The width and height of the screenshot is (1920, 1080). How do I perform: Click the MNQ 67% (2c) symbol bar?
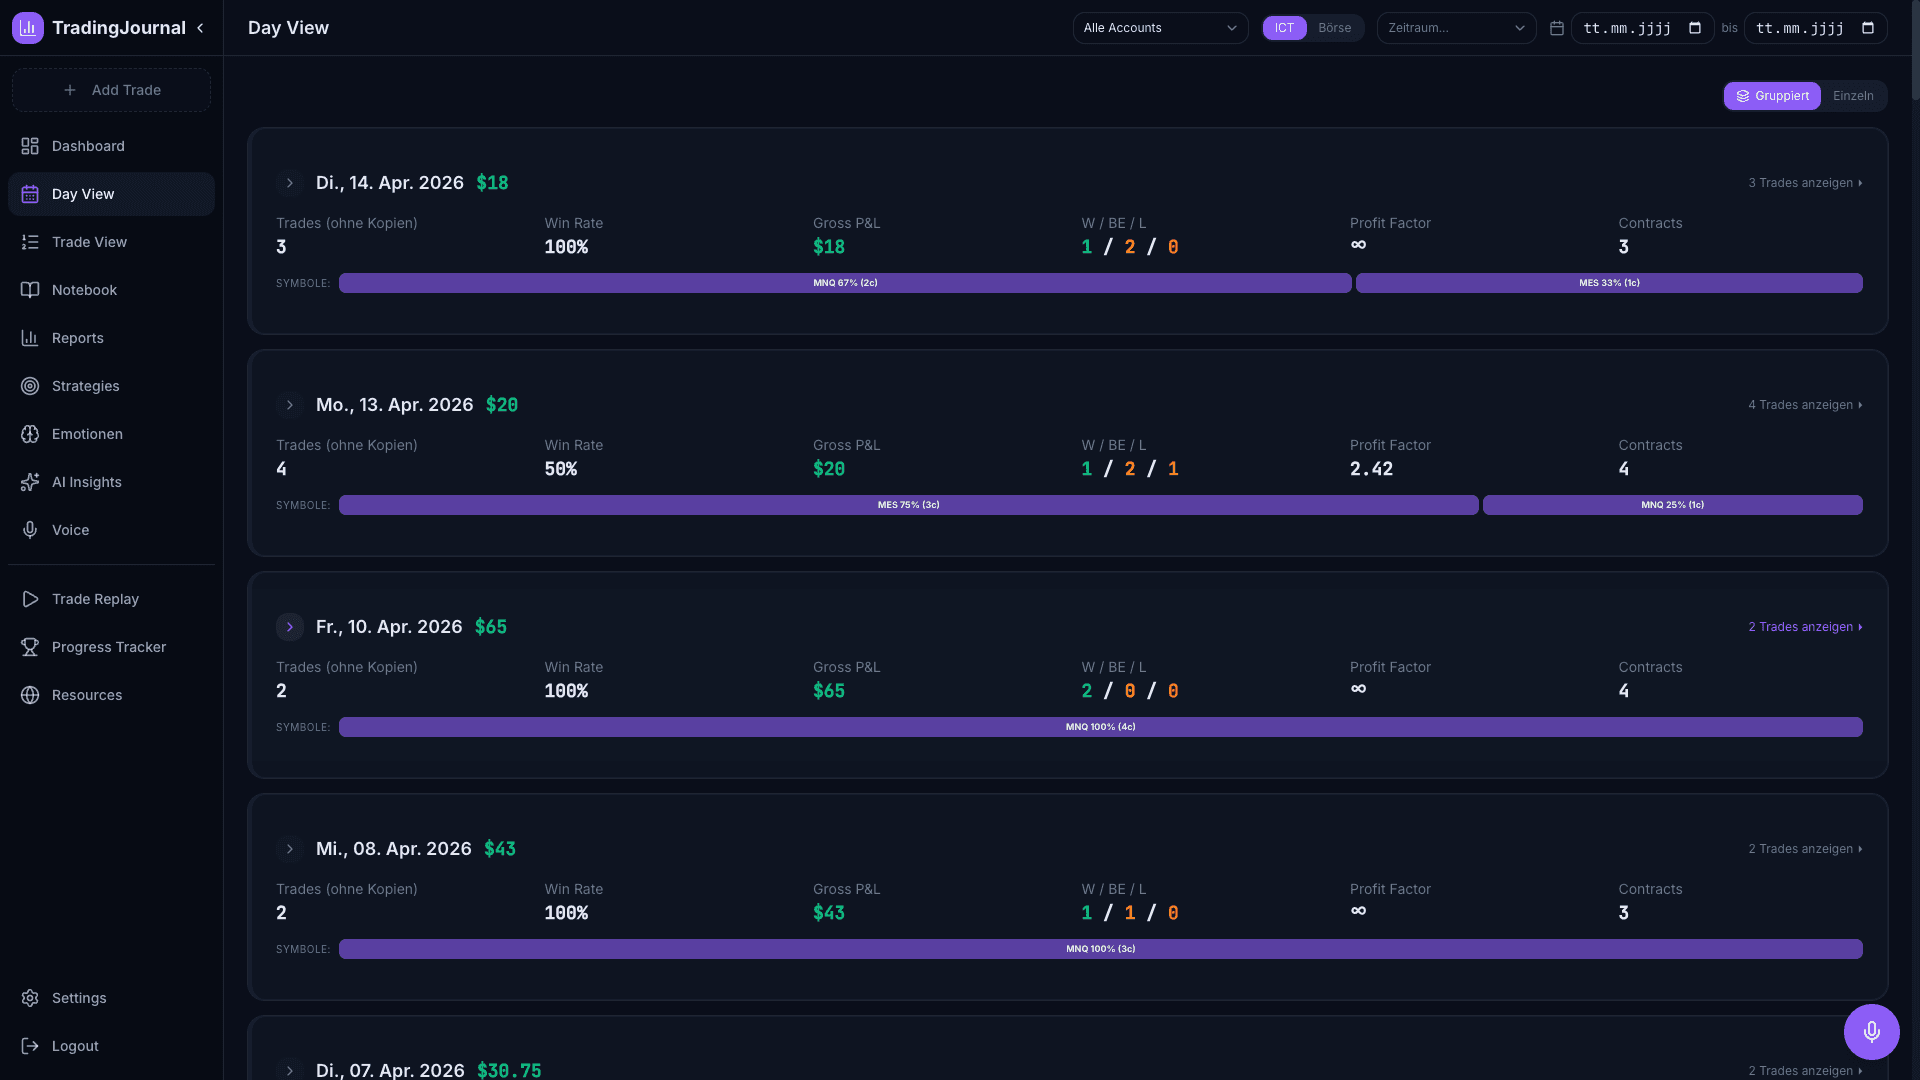pos(845,283)
